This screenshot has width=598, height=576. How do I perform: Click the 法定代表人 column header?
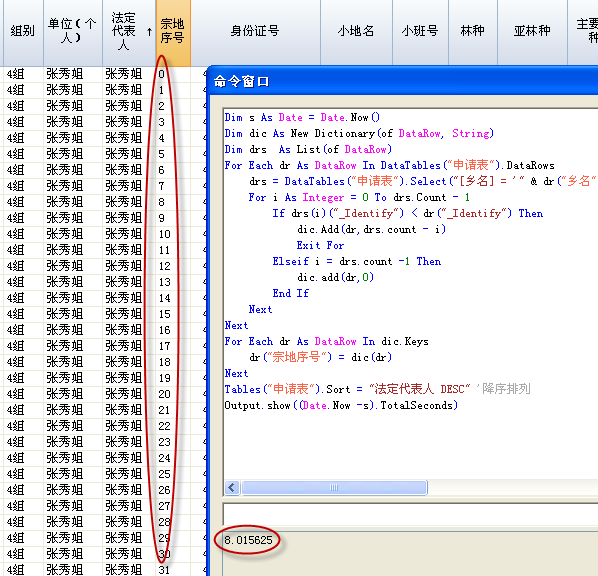tap(129, 32)
